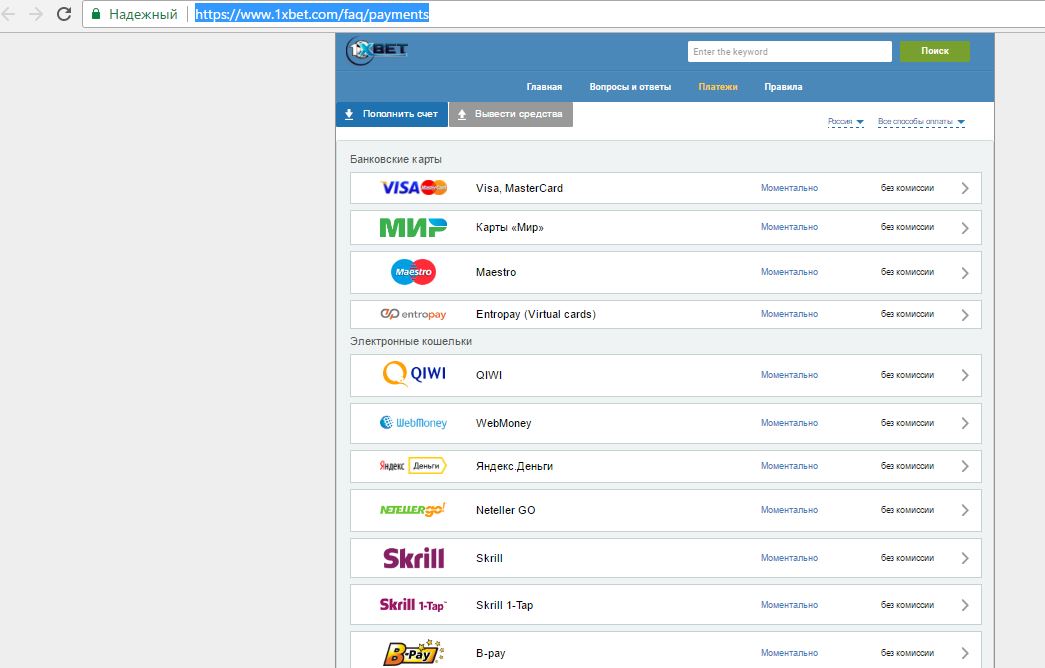The width and height of the screenshot is (1045, 668).
Task: Focus the Enter the keyword search field
Action: click(790, 51)
